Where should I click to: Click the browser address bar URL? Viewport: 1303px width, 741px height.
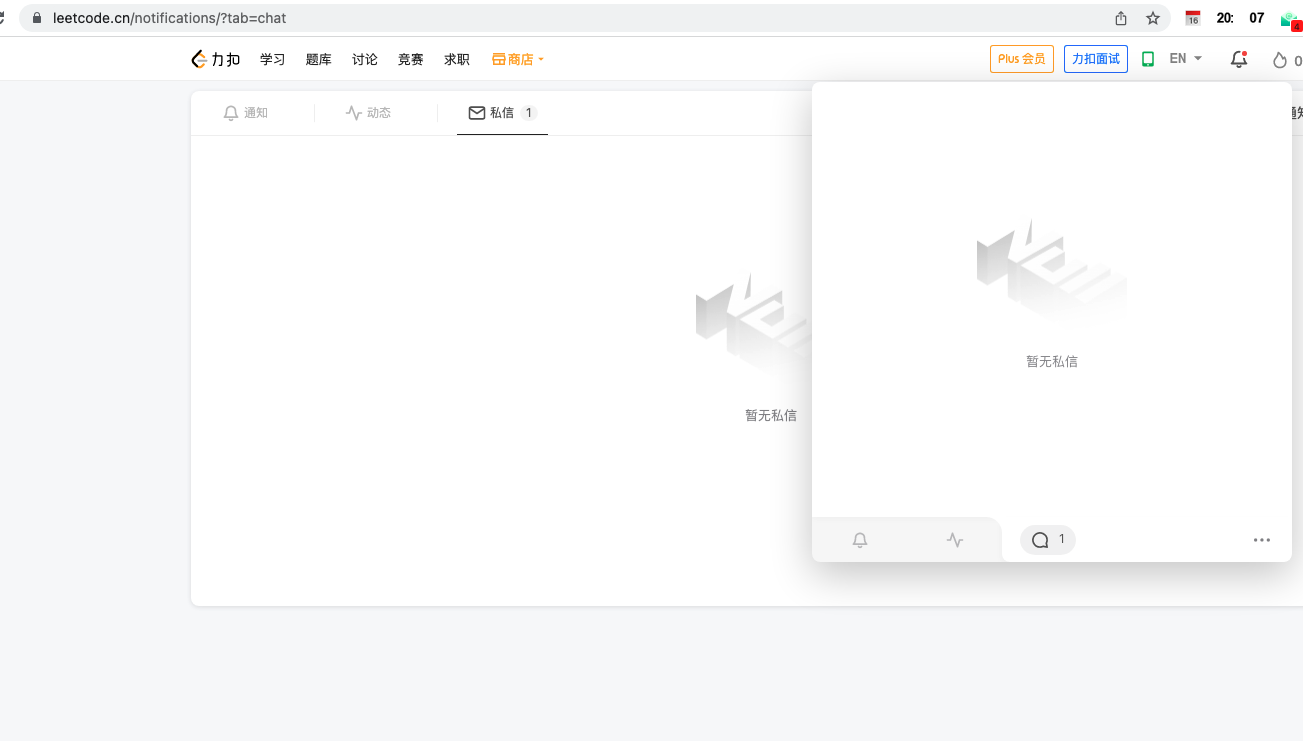(170, 18)
